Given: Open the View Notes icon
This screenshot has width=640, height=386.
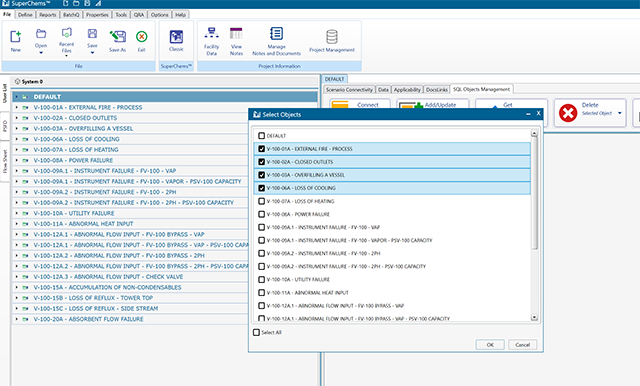Looking at the screenshot, I should tap(236, 33).
